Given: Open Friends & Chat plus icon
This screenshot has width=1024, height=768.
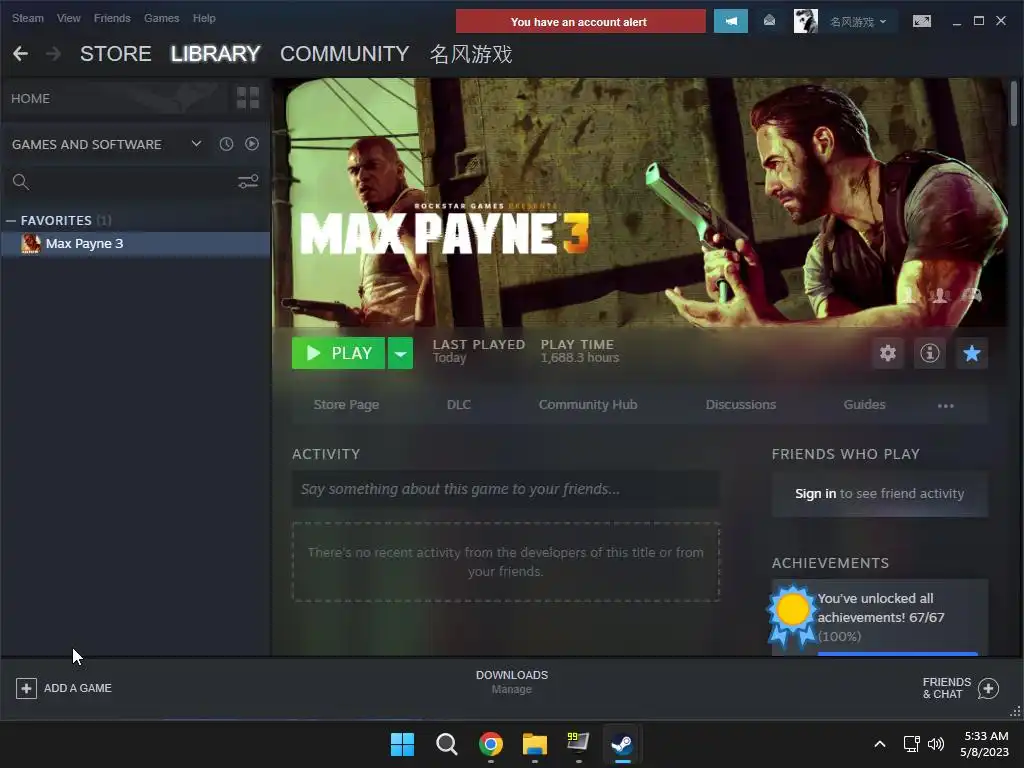Looking at the screenshot, I should 988,688.
